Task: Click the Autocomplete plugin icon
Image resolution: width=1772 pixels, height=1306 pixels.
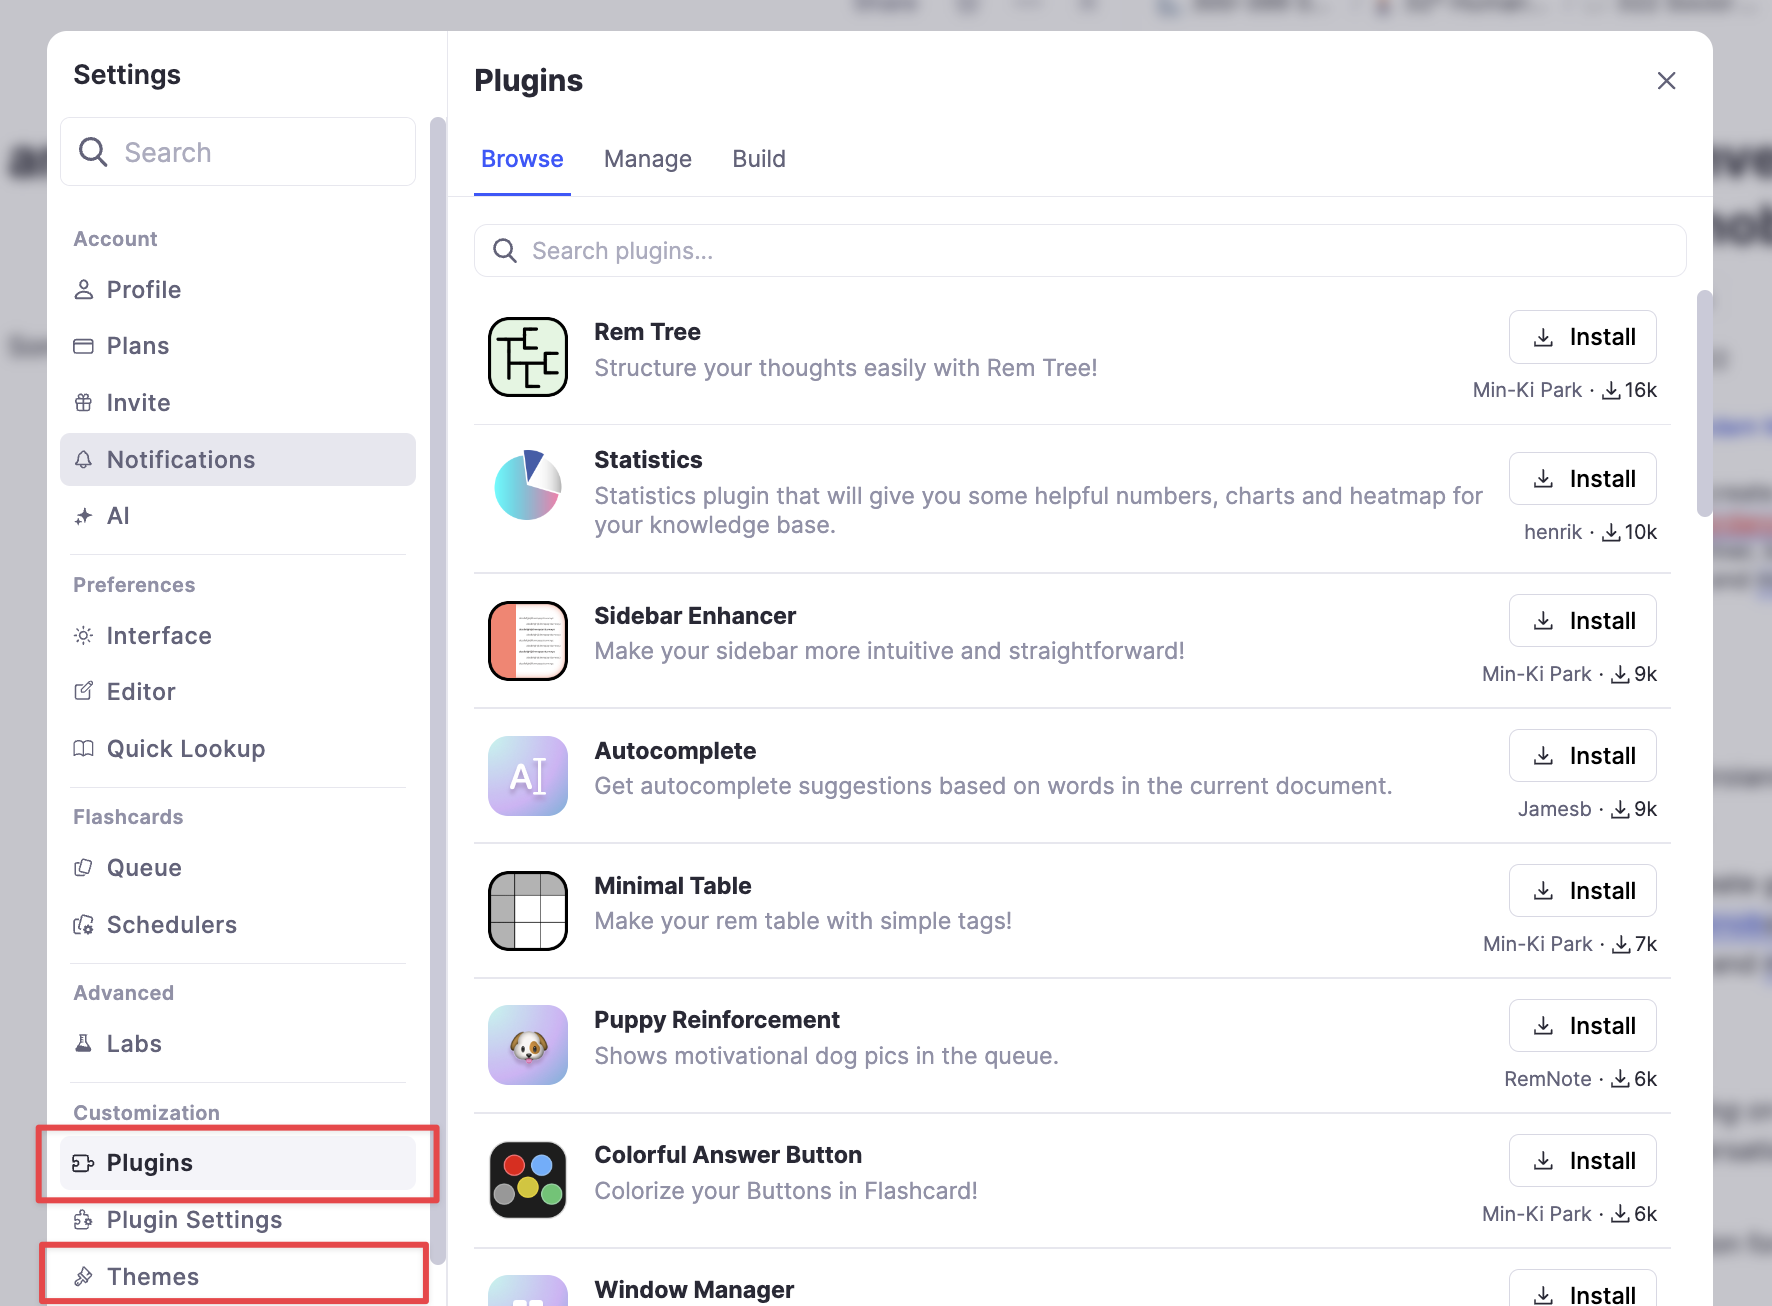Action: 528,776
